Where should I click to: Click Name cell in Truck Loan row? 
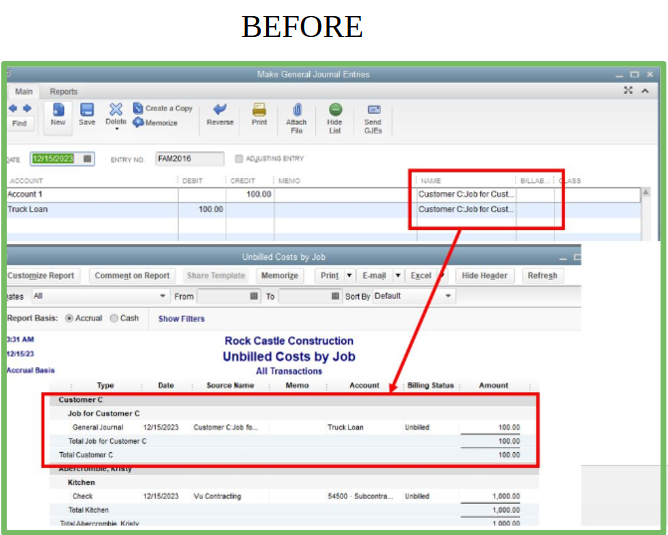466,210
